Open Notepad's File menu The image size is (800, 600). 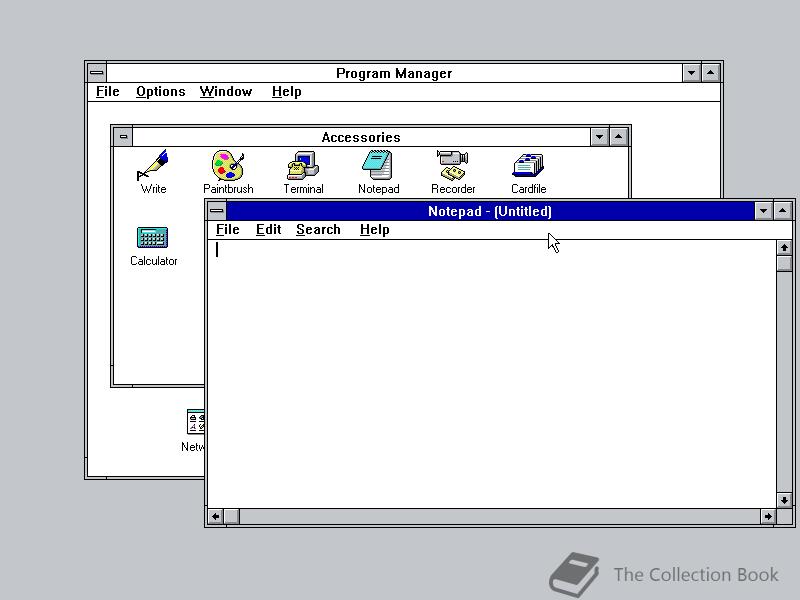click(x=228, y=230)
